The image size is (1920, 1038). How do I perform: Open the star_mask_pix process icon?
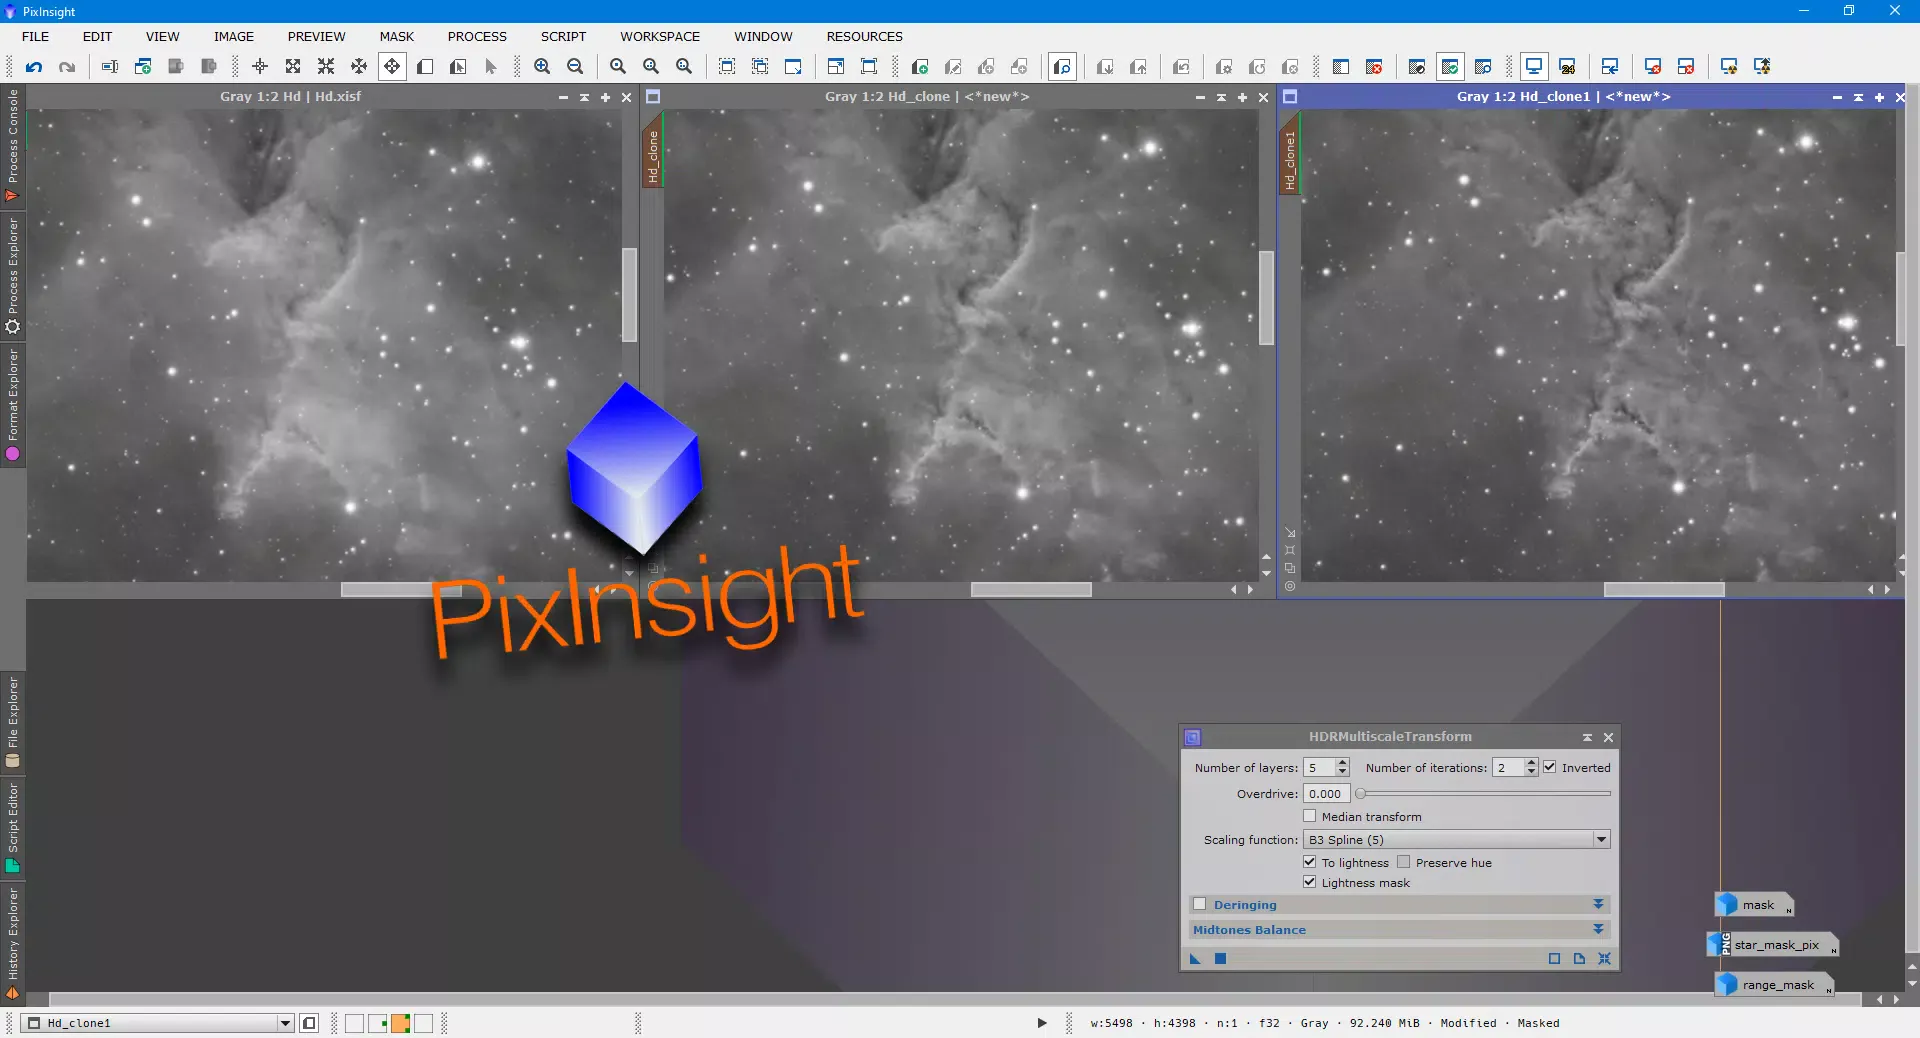(x=1772, y=945)
